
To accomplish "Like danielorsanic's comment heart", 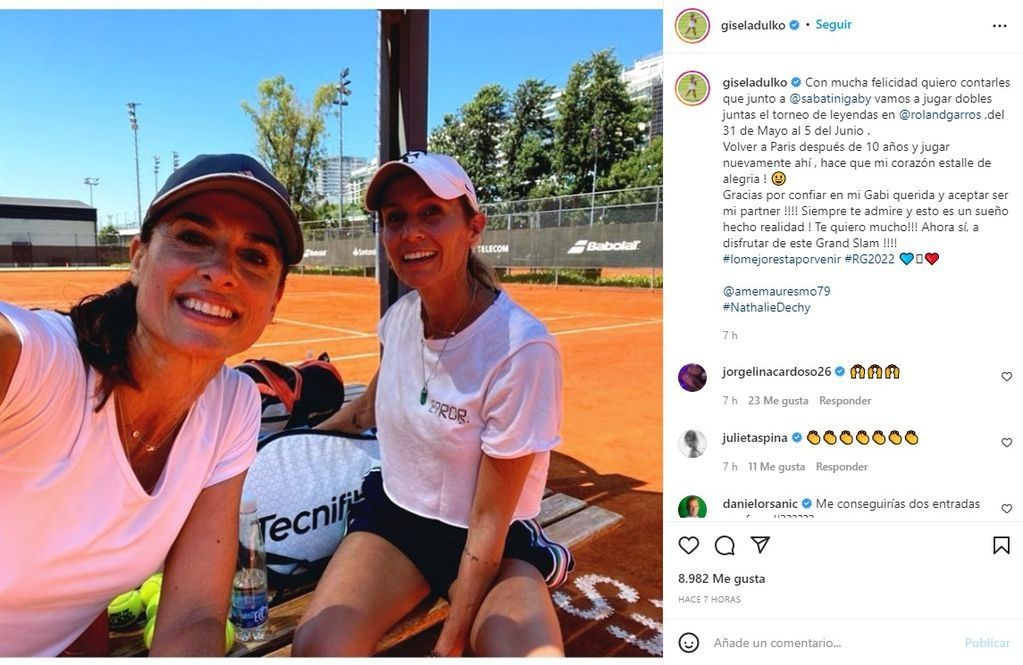I will click(1007, 508).
